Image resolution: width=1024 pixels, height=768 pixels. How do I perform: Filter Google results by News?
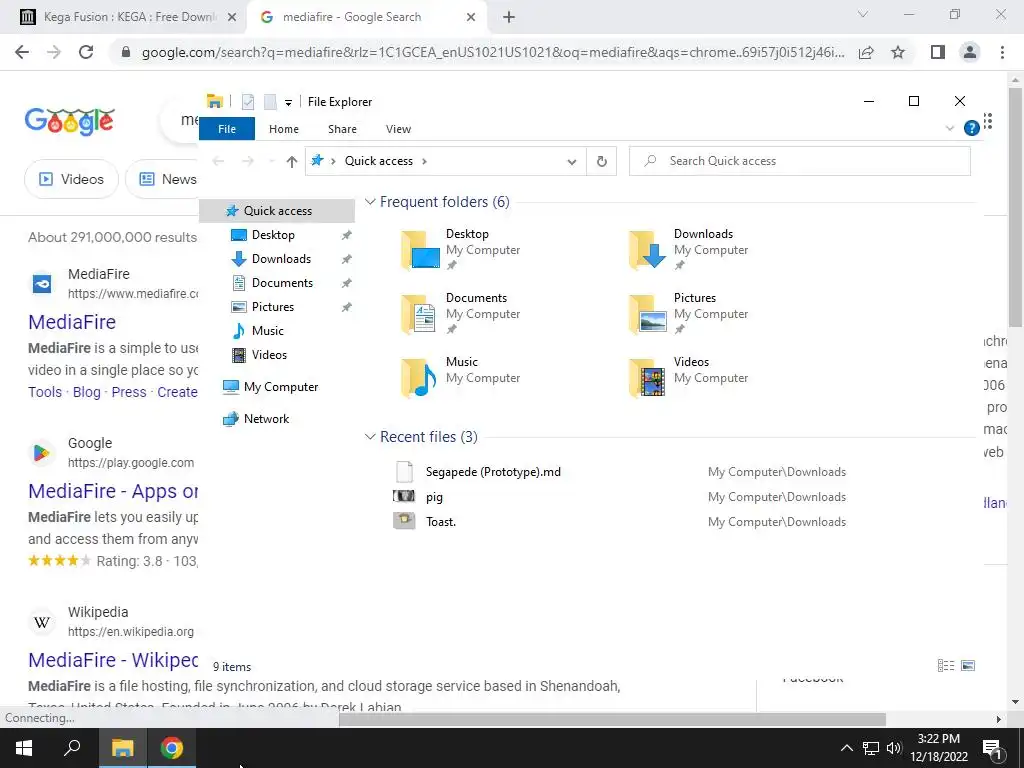point(163,179)
